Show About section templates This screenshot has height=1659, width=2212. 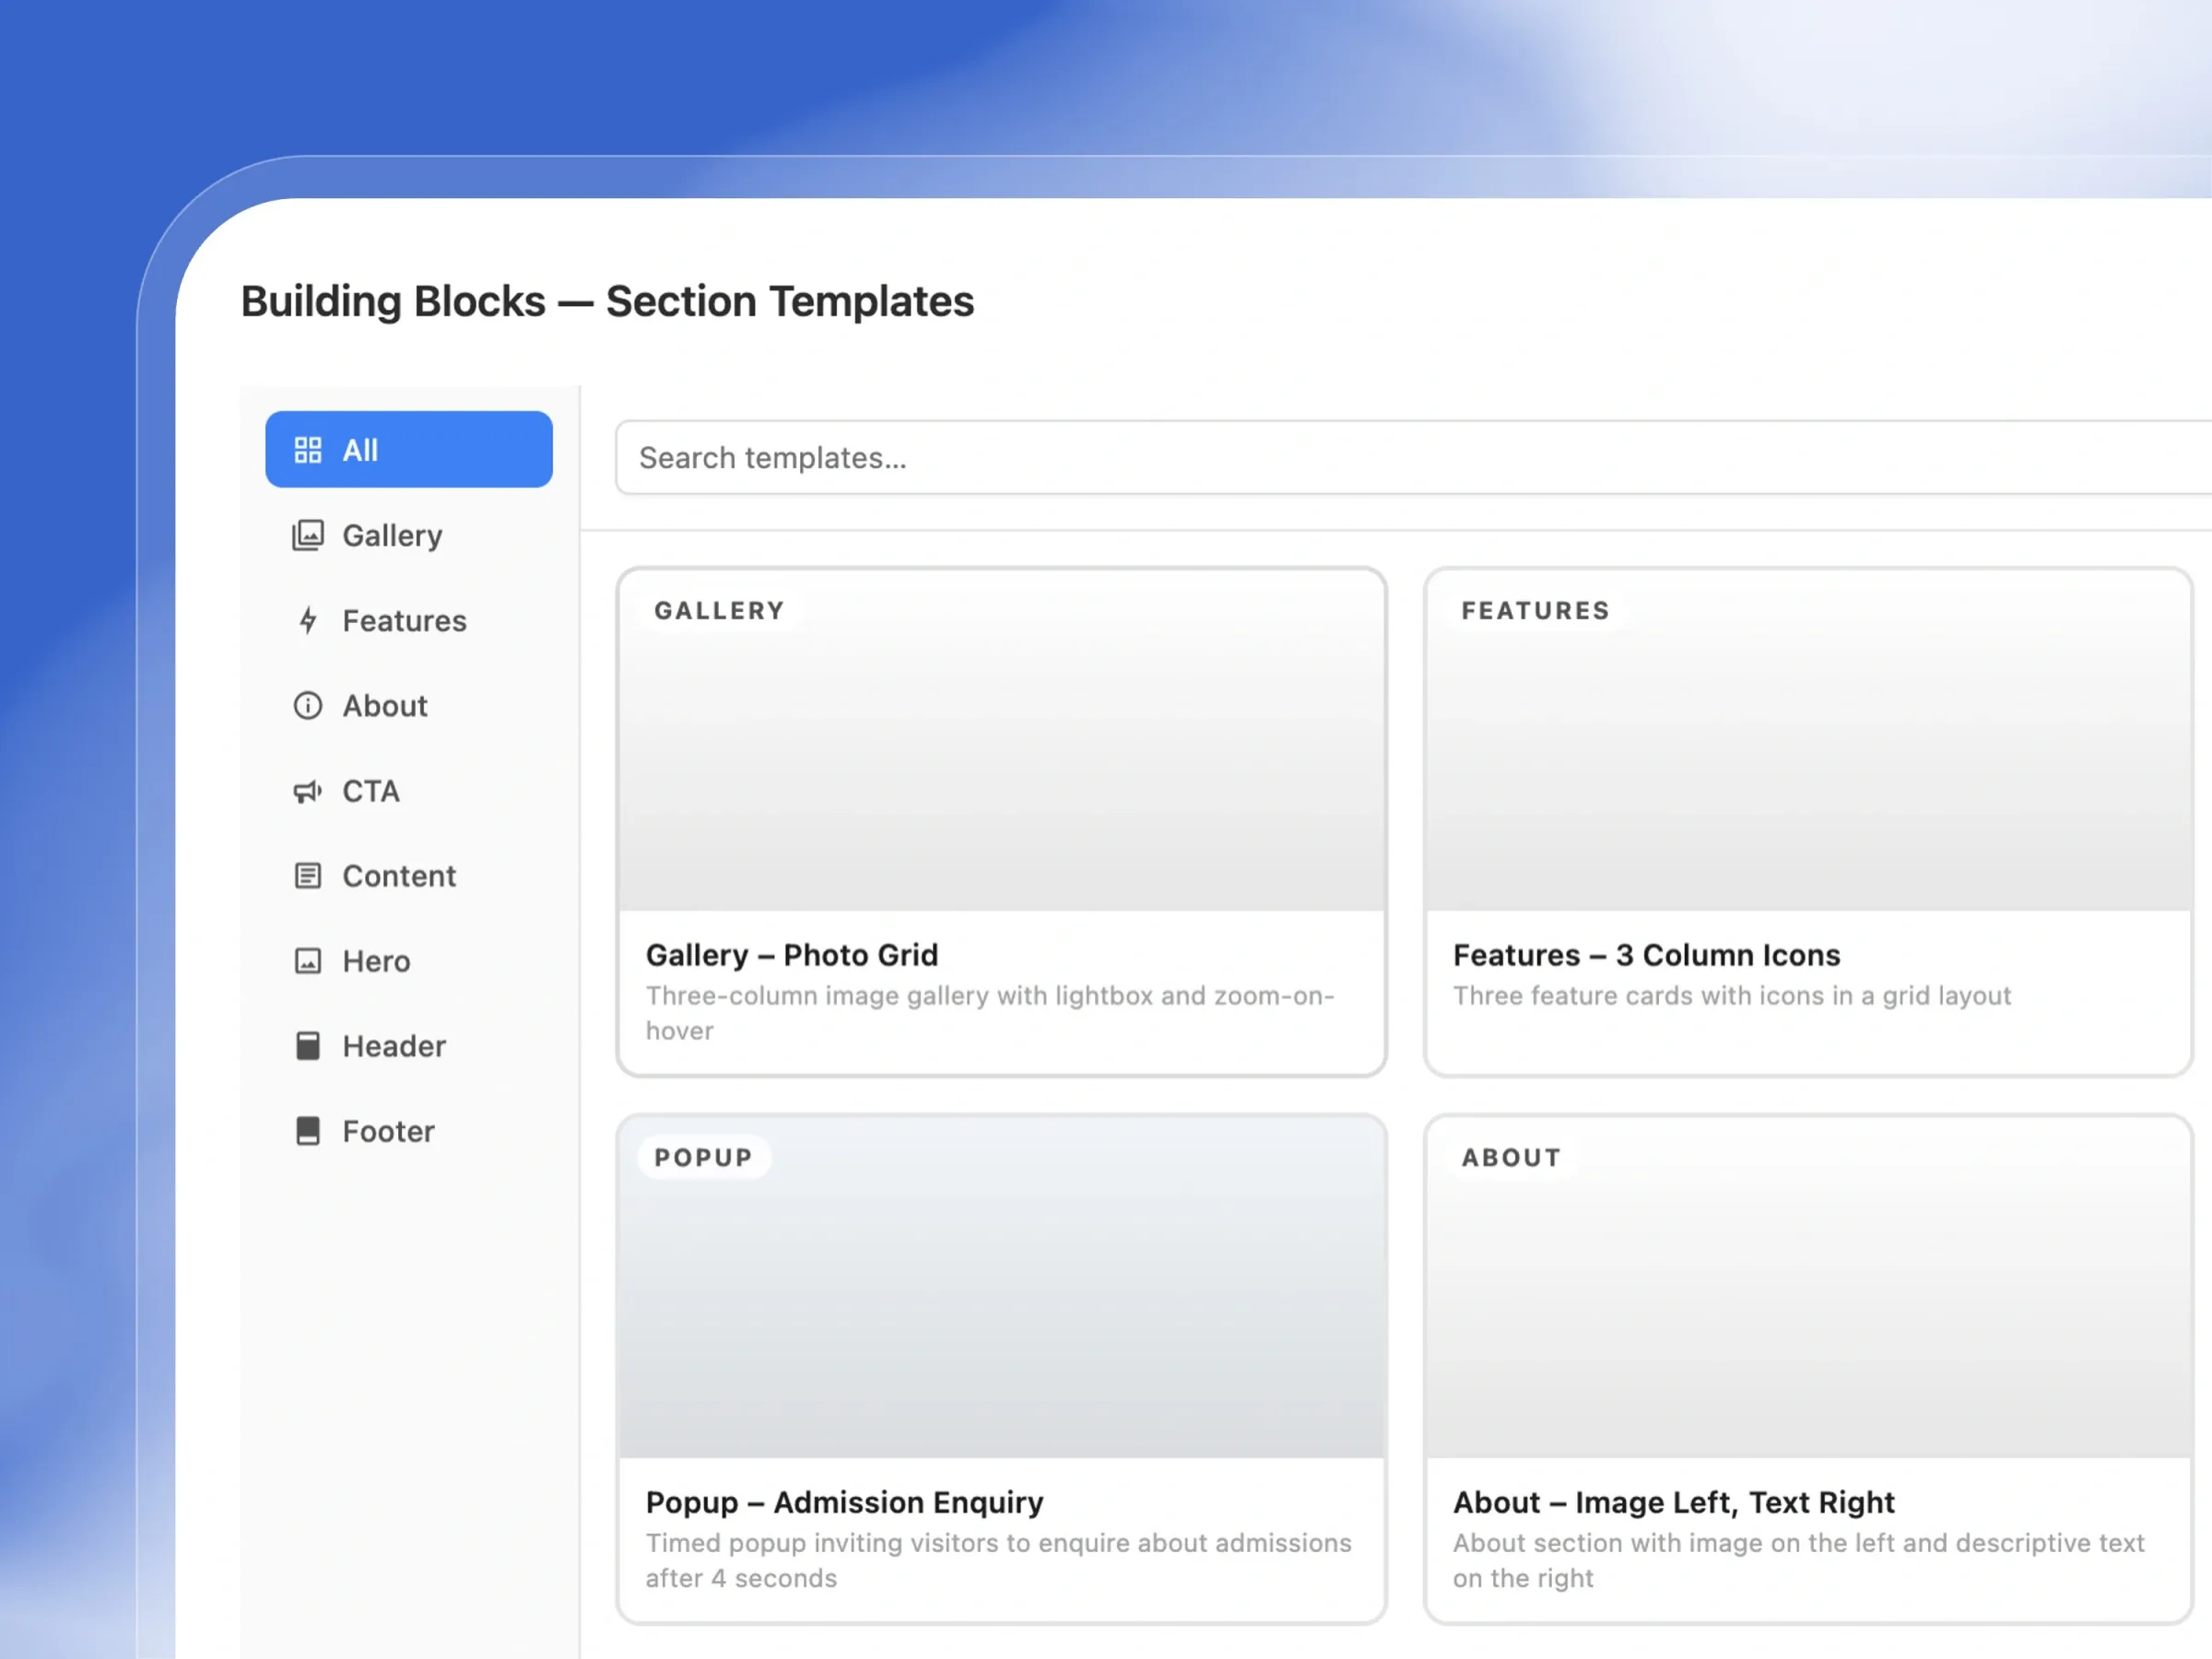pos(409,706)
